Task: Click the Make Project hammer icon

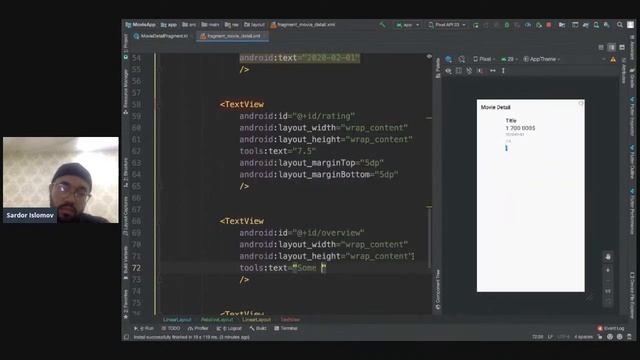Action: 382,25
